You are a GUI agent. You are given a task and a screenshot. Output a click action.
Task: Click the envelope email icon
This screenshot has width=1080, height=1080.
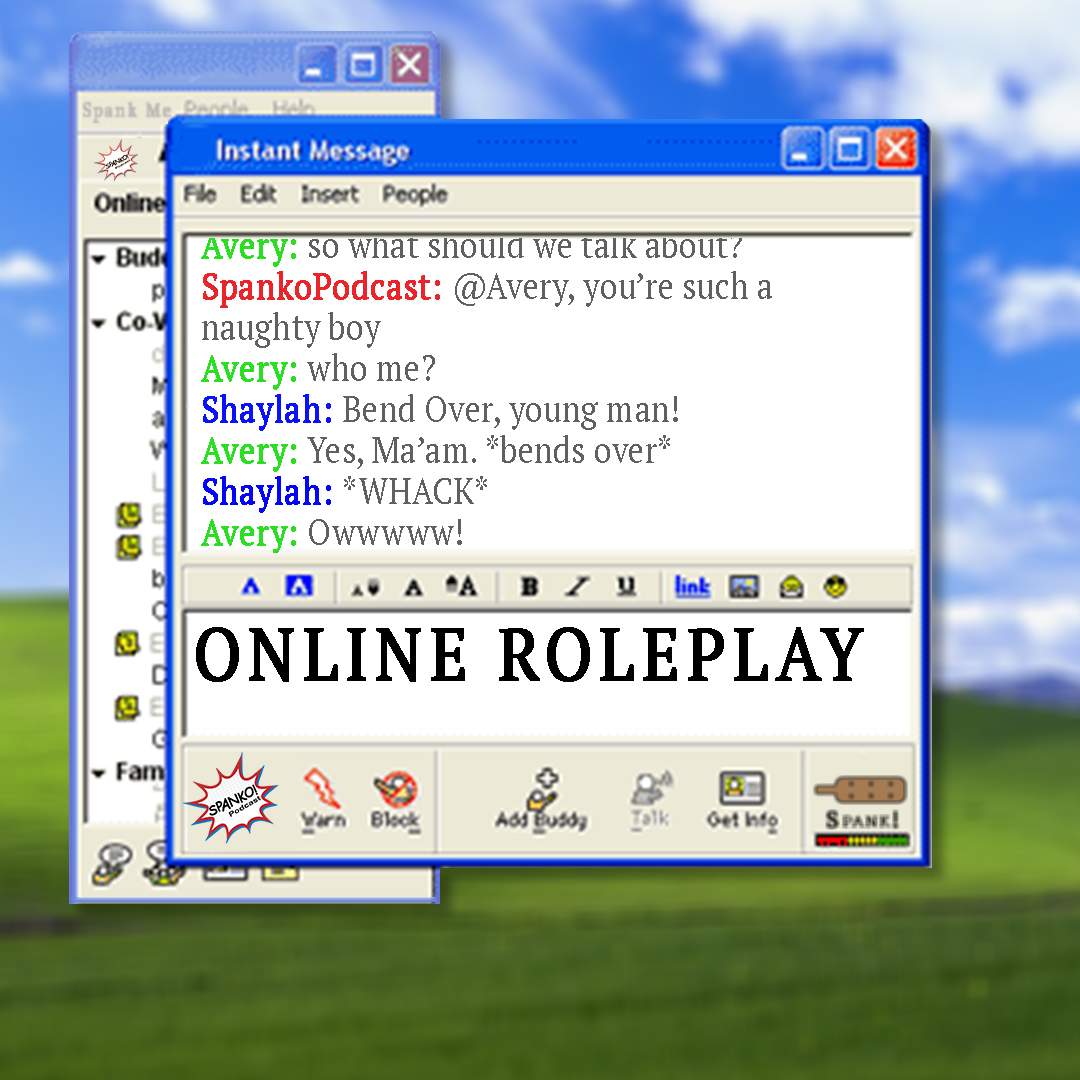(791, 588)
